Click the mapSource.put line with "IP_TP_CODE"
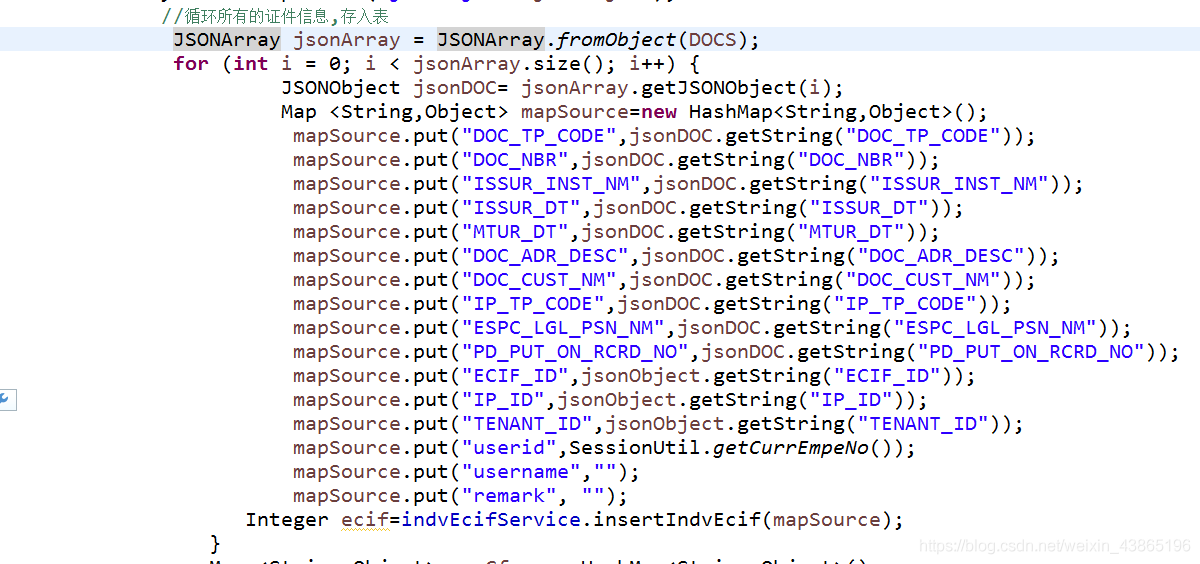 tap(652, 304)
